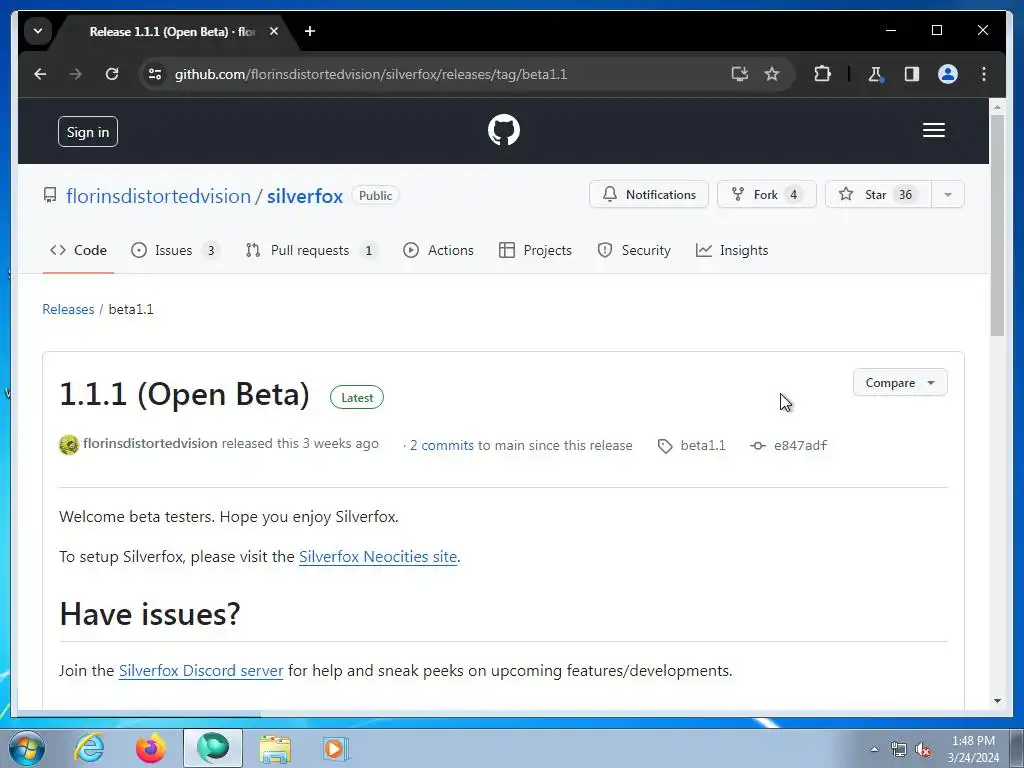This screenshot has width=1024, height=768.
Task: Open a new browser tab with plus icon
Action: point(310,31)
